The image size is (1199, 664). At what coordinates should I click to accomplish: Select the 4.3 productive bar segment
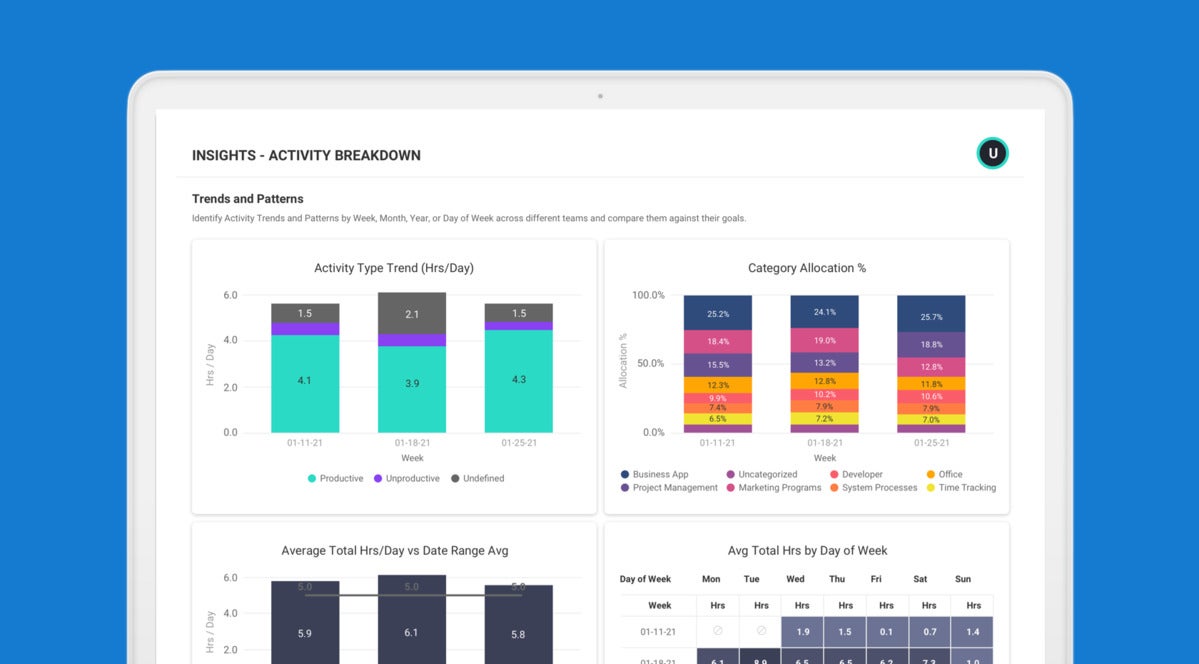[x=518, y=381]
